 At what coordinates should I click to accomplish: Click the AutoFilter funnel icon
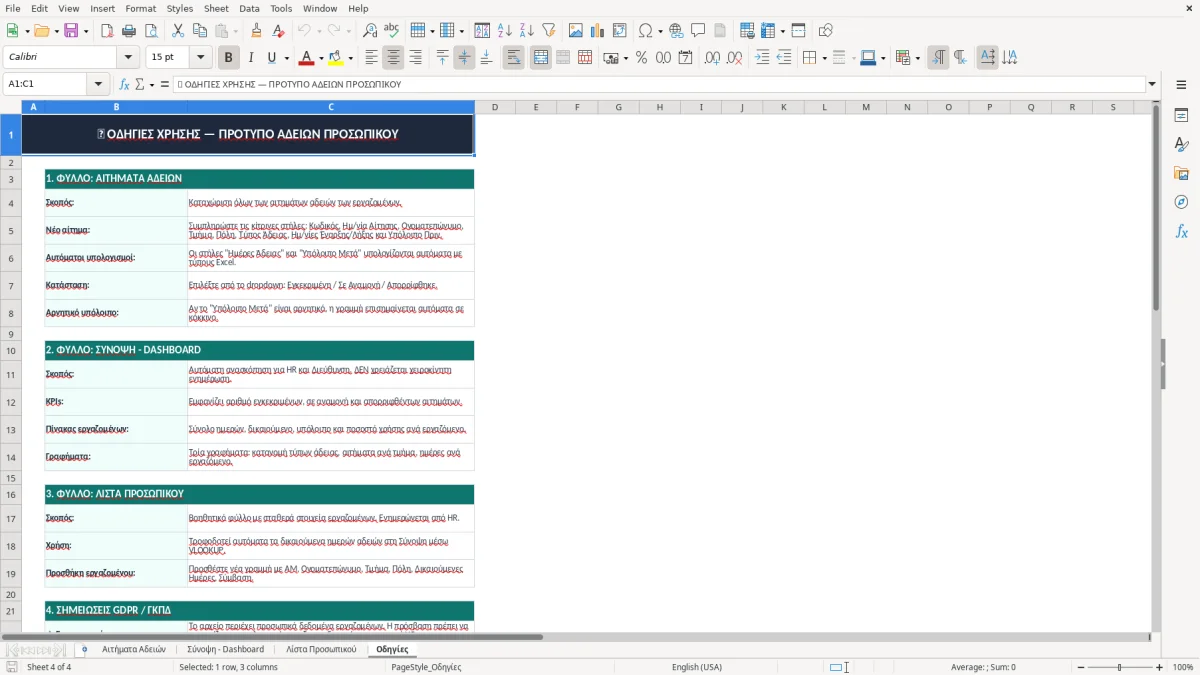point(548,31)
